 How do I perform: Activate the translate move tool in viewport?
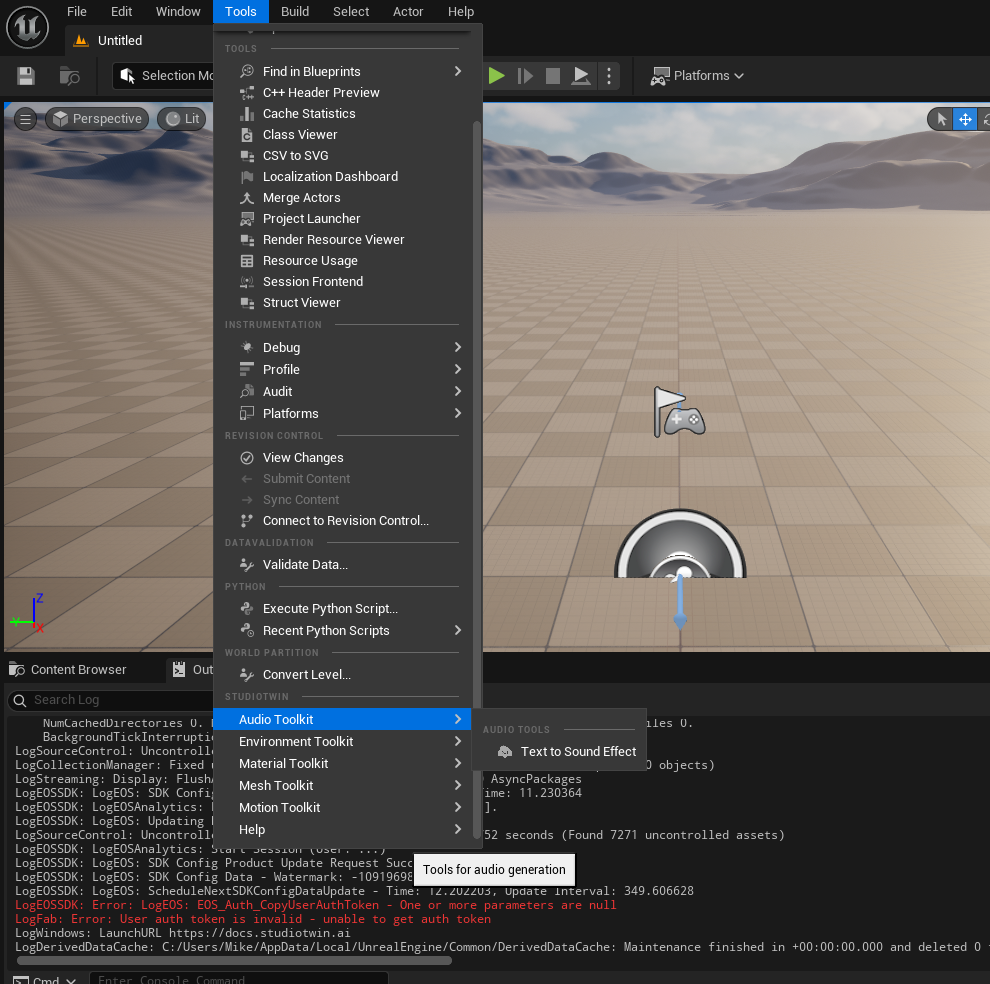(x=965, y=119)
